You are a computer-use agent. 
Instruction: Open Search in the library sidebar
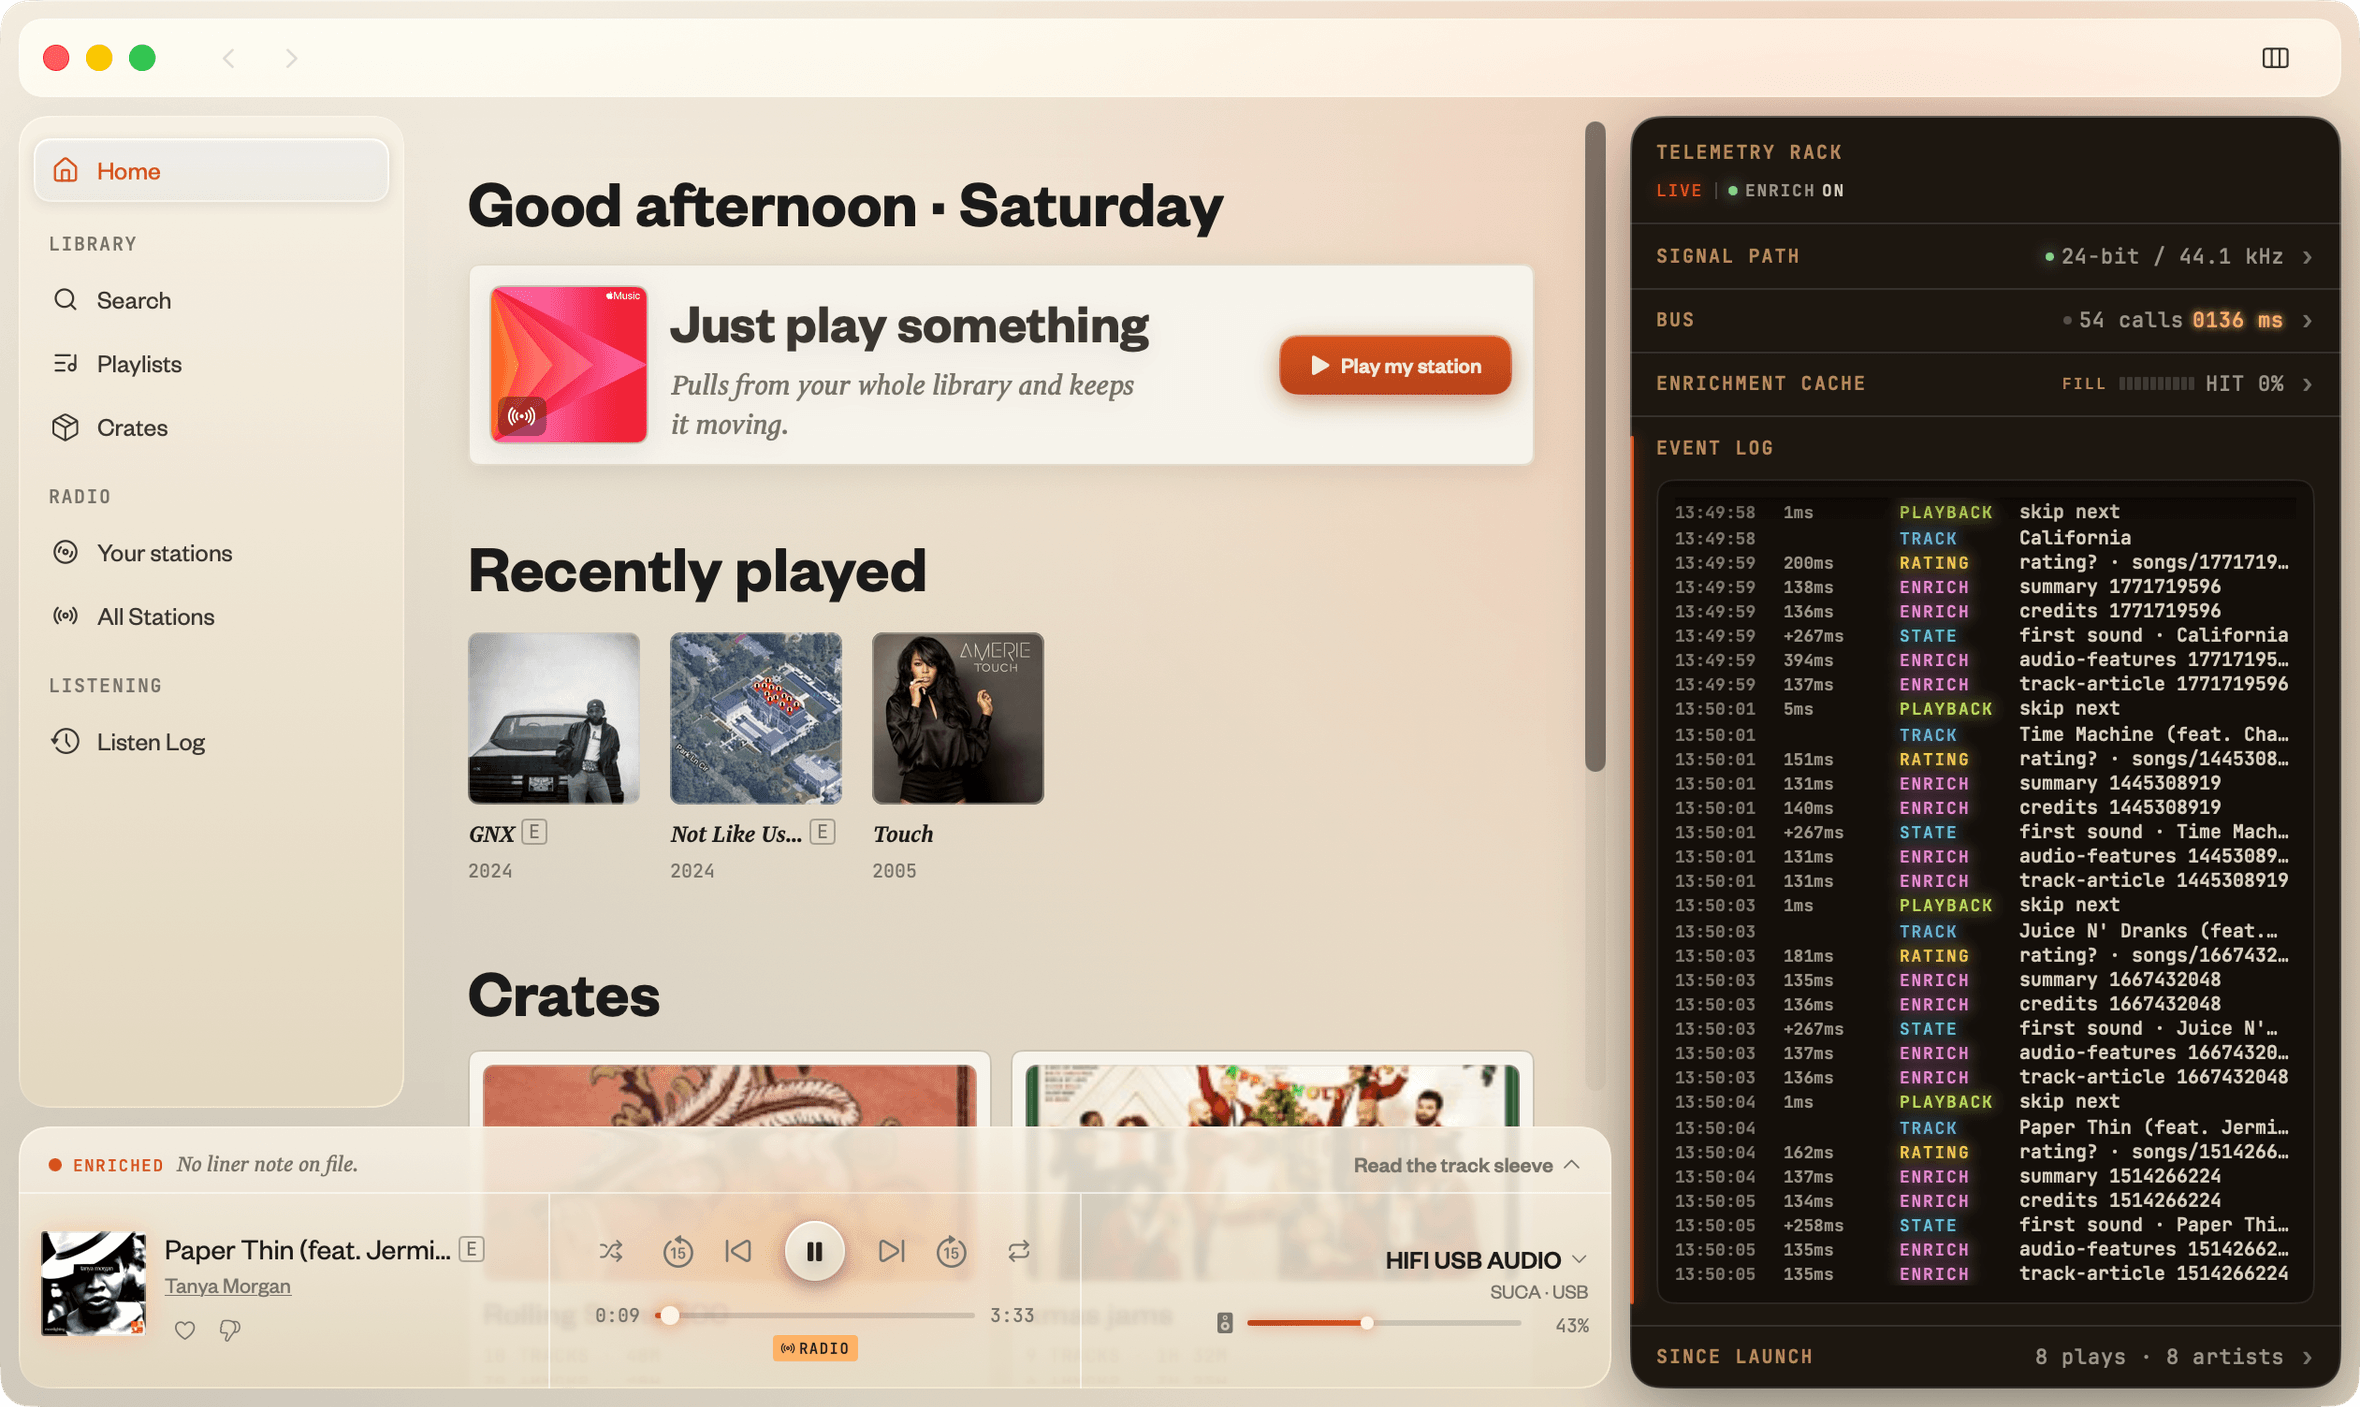pyautogui.click(x=211, y=300)
